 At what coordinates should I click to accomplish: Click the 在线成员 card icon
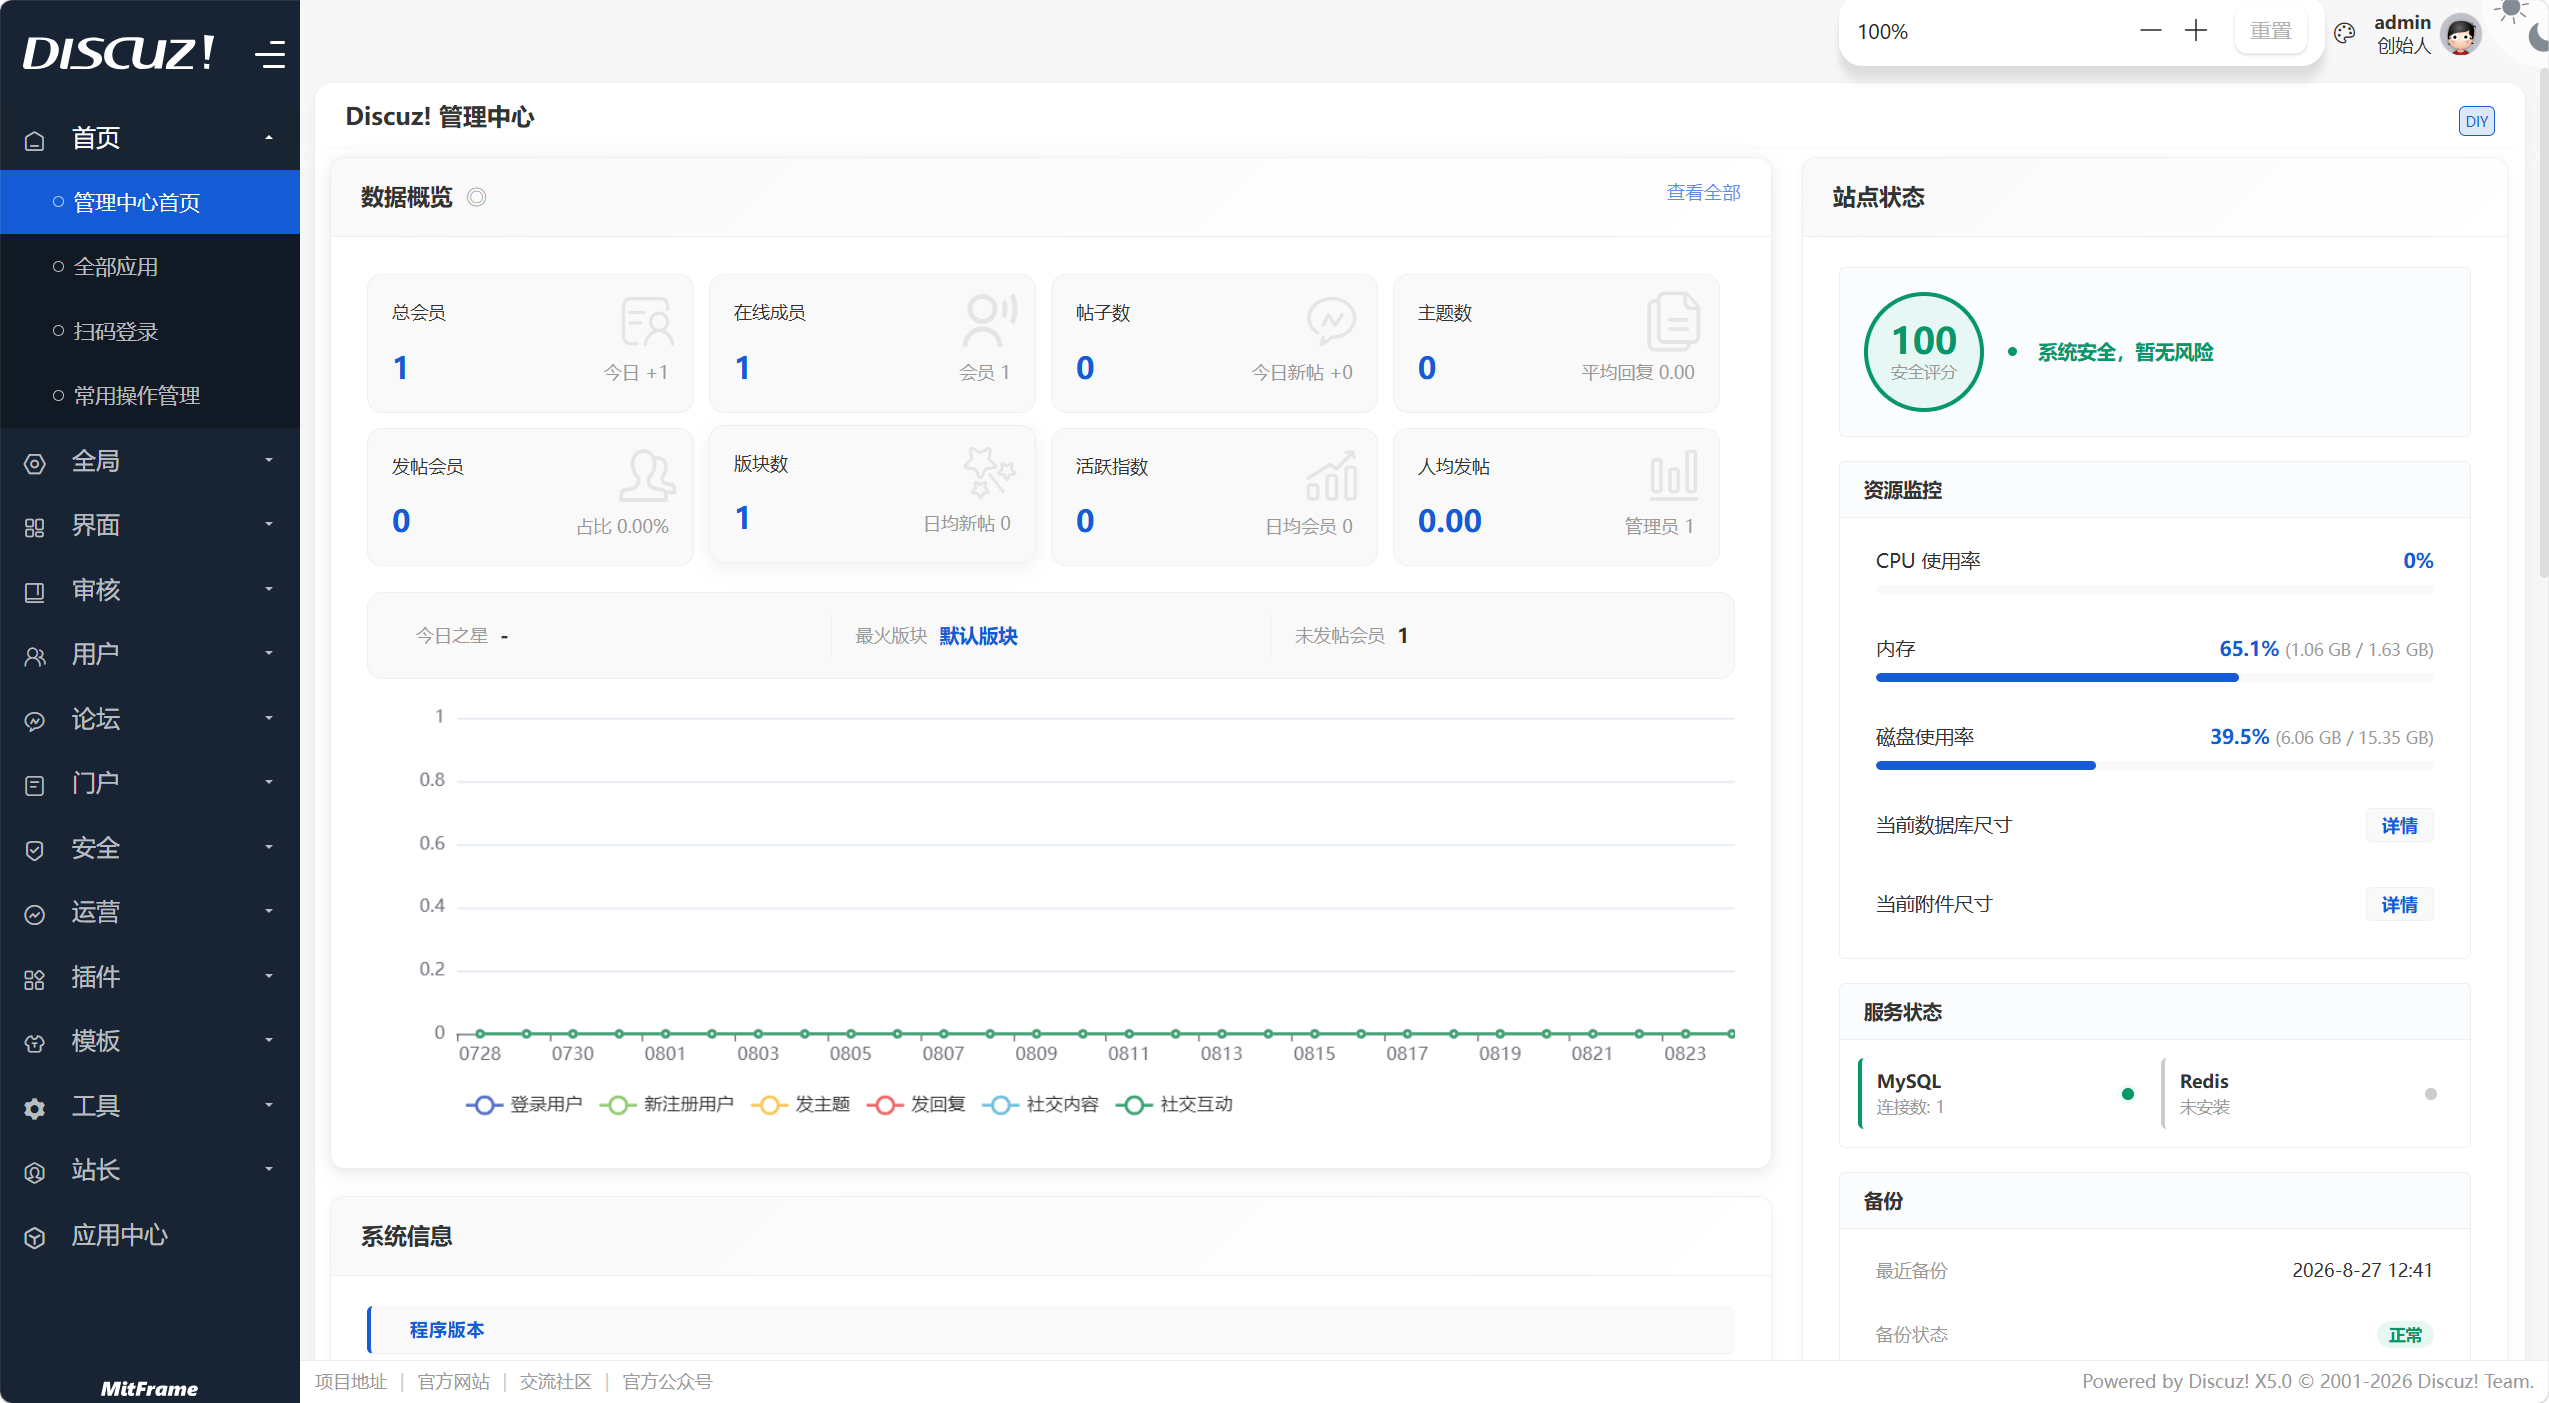point(989,321)
